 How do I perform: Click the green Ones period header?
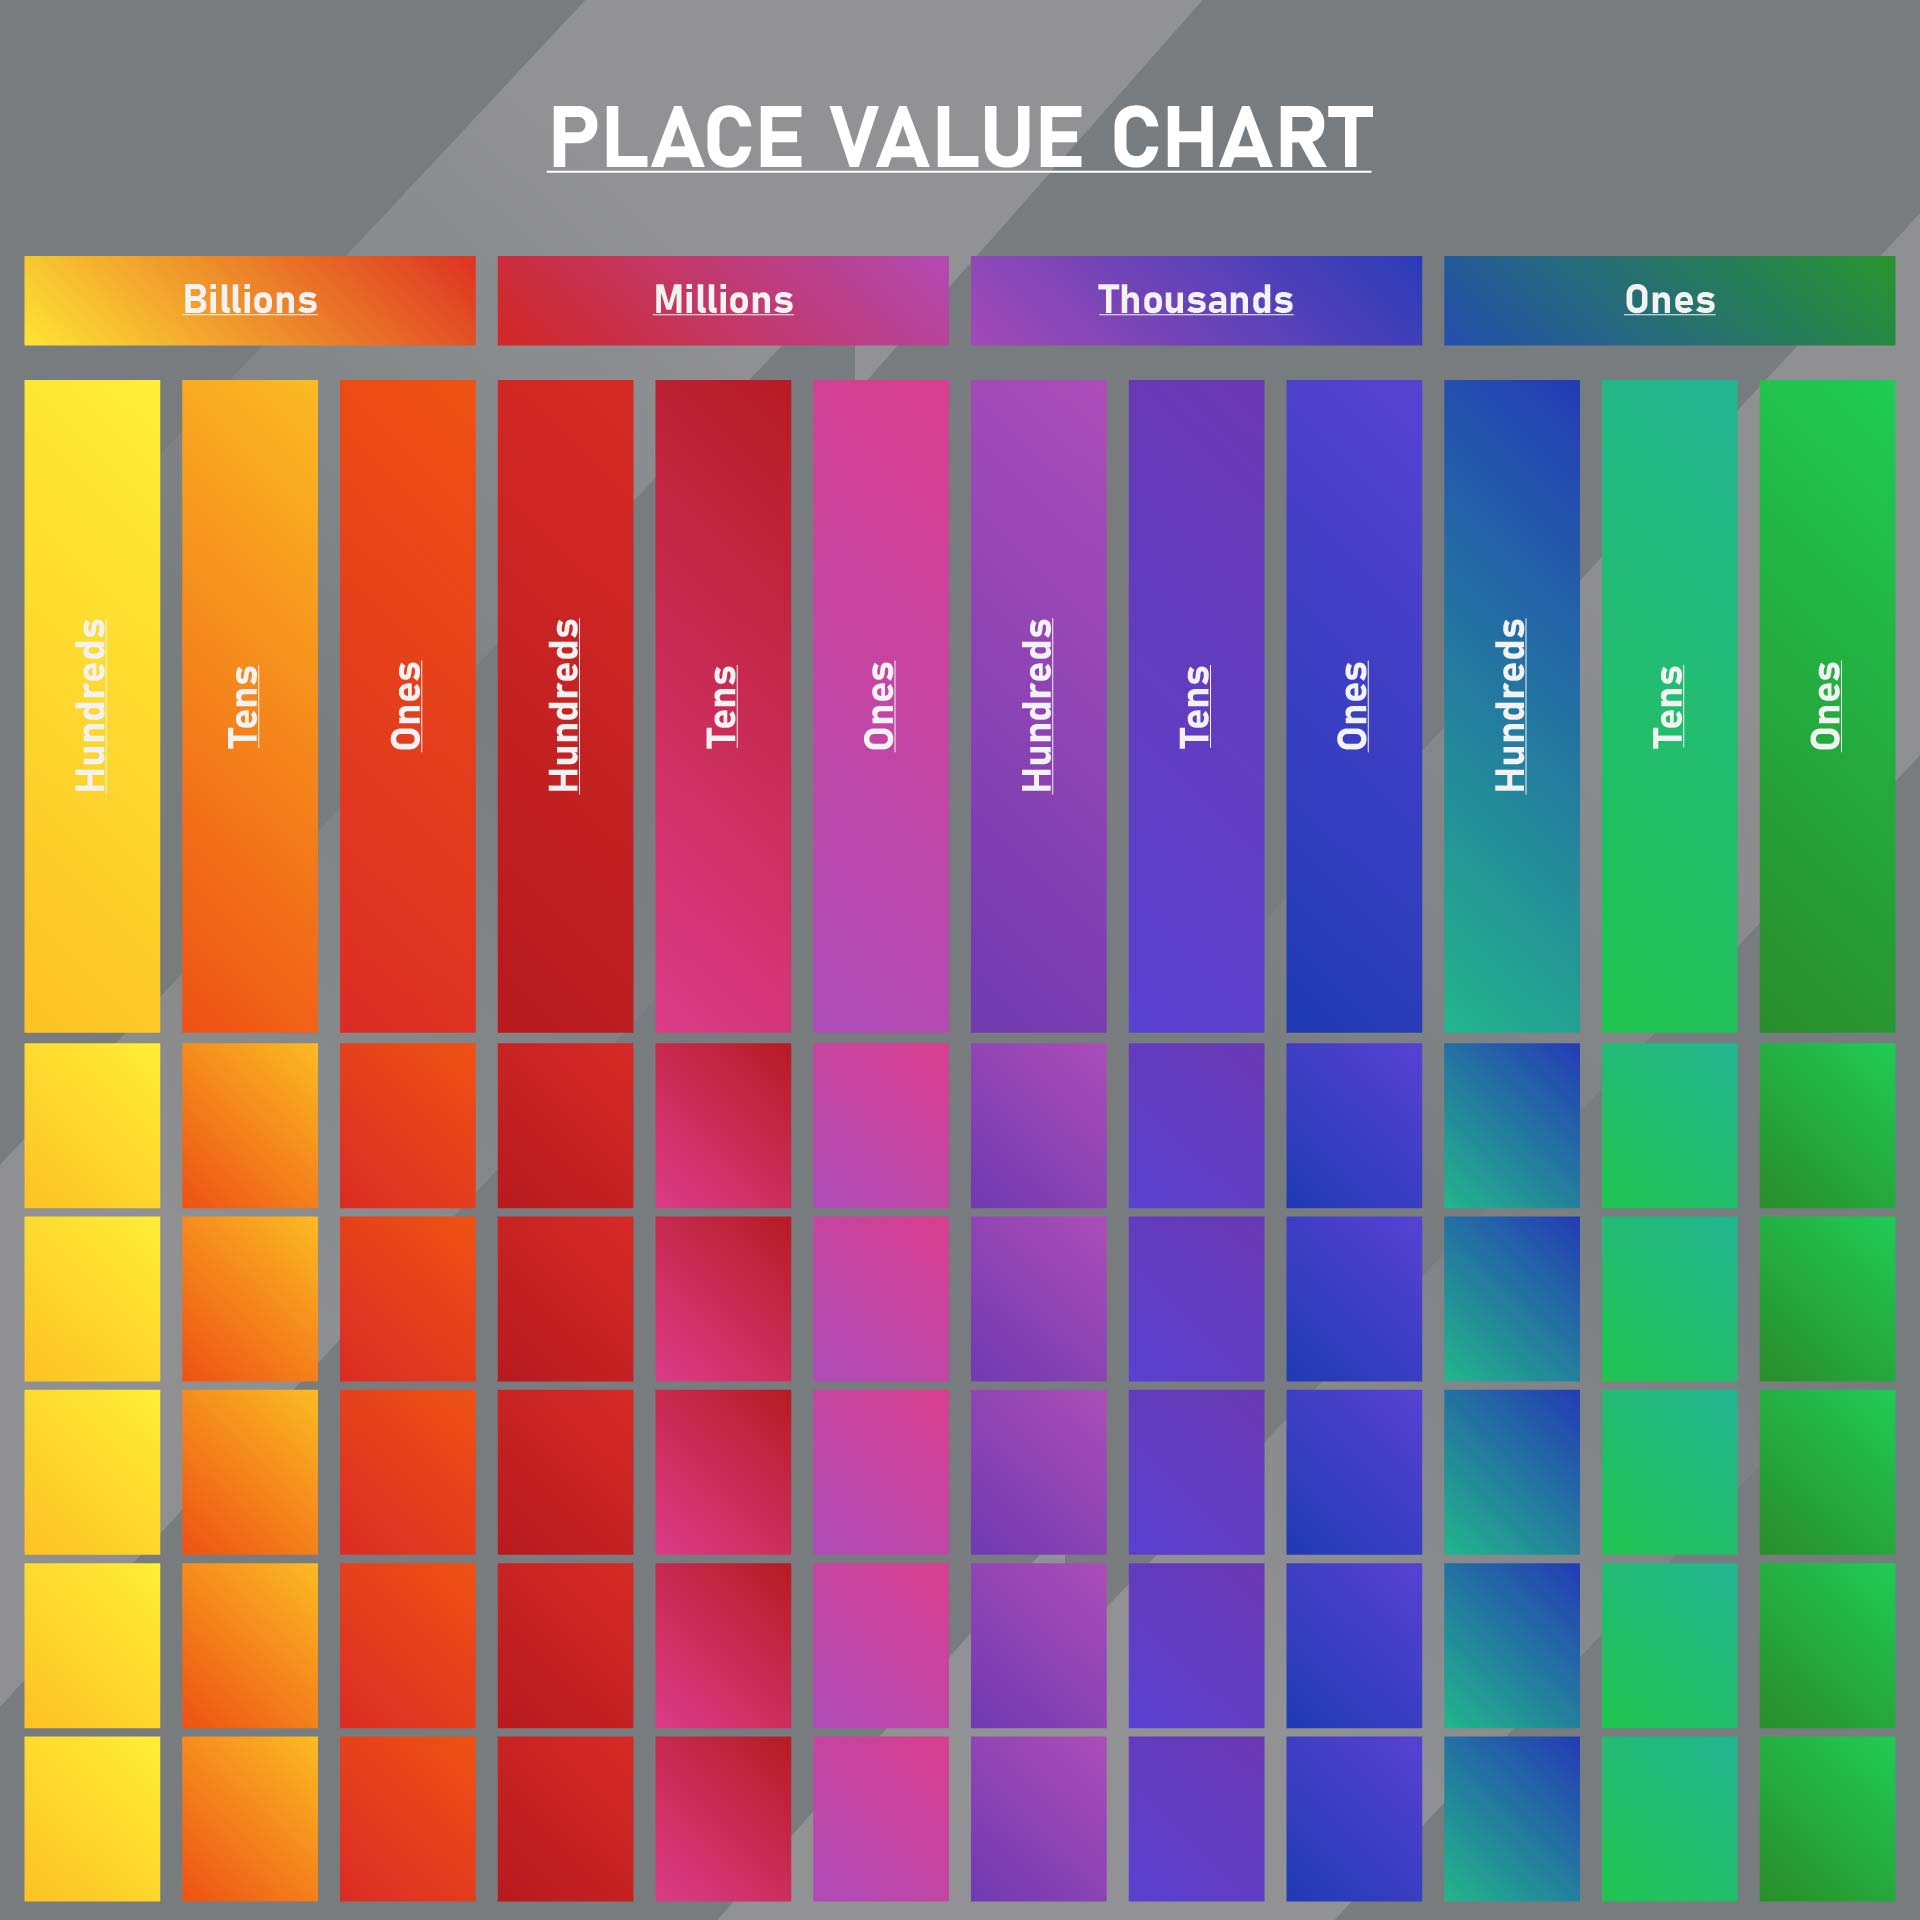click(x=1669, y=301)
